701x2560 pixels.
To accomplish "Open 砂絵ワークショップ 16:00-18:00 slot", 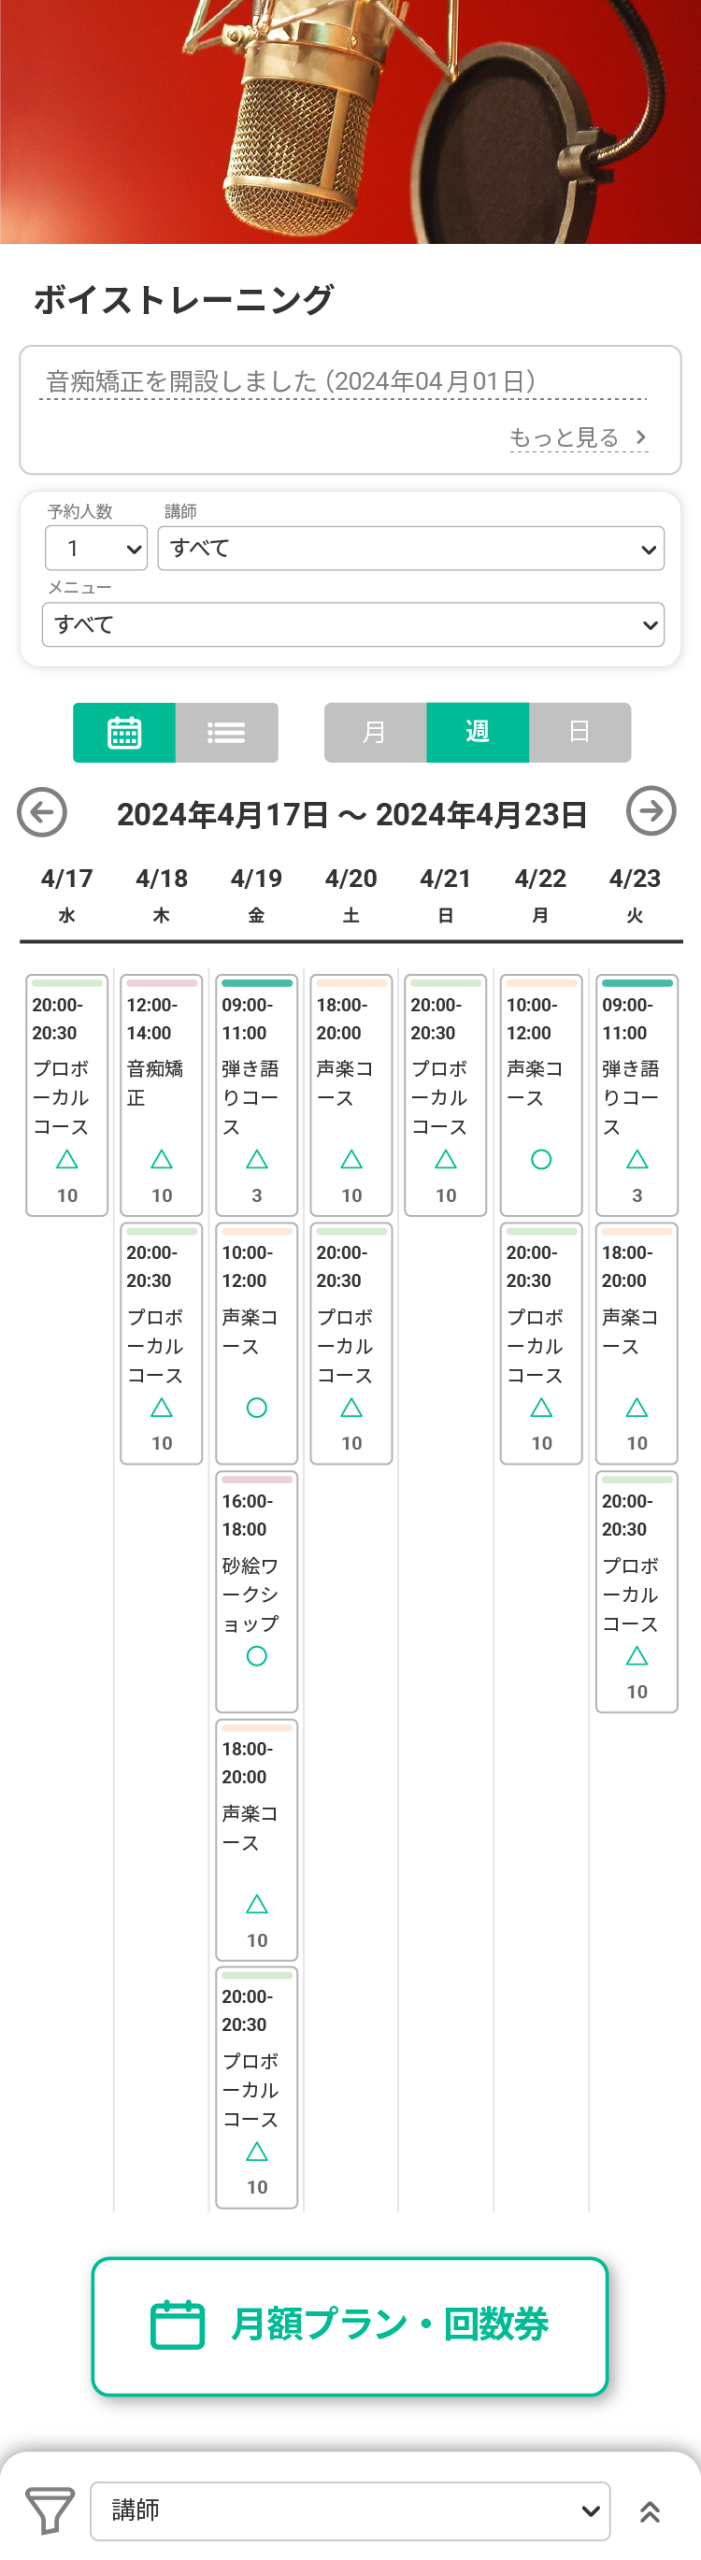I will click(256, 1589).
